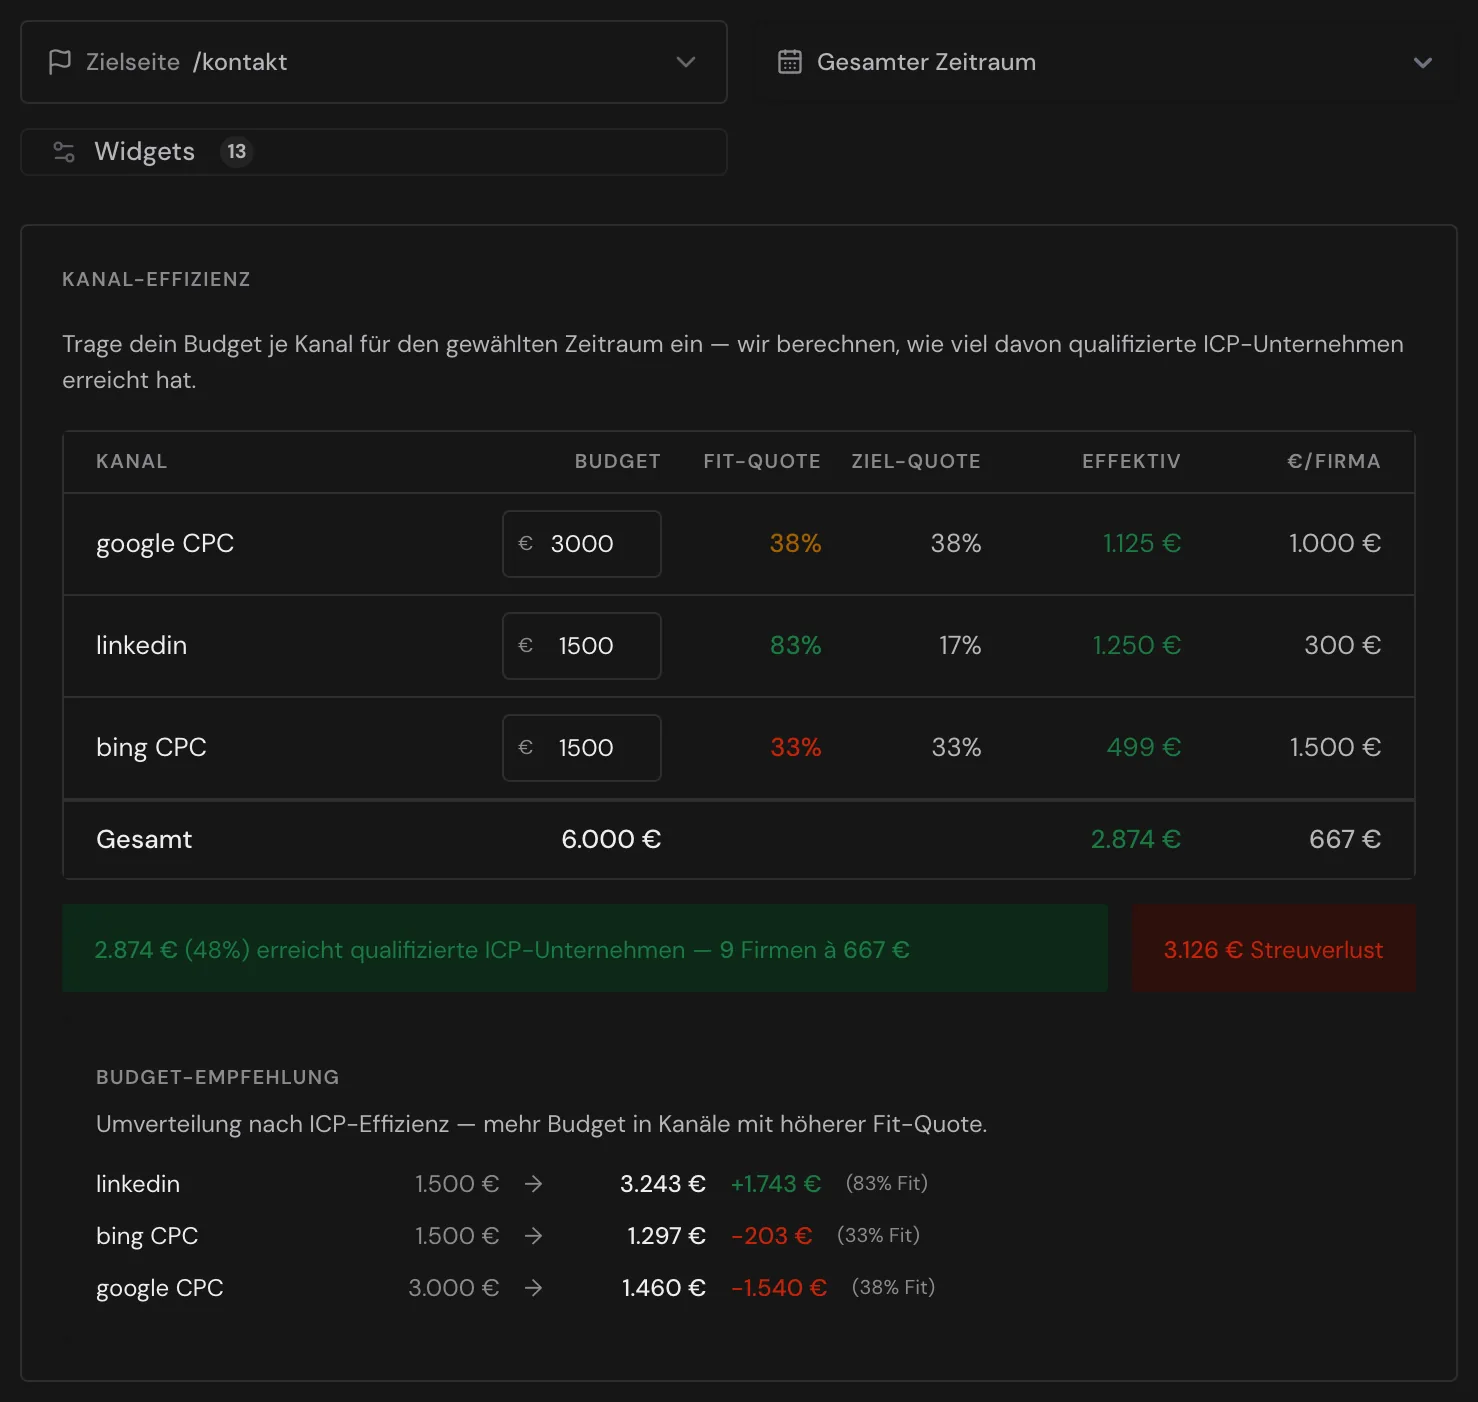Click the green qualified ICP summary banner

tap(585, 949)
